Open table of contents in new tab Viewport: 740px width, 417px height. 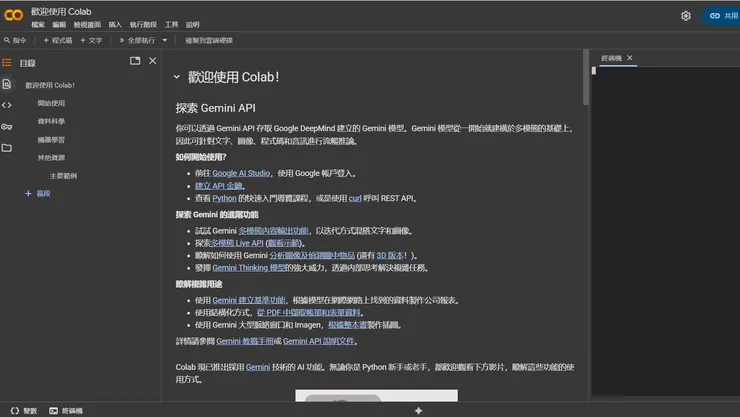coord(135,61)
